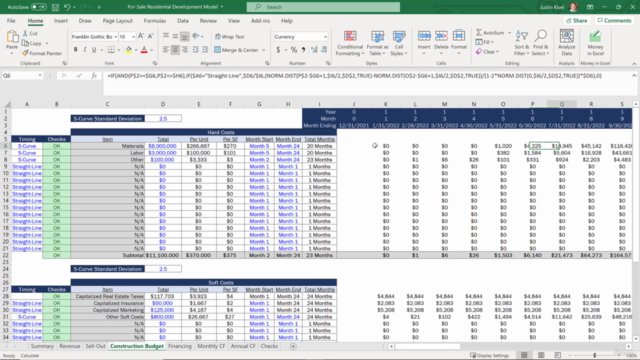640x360 pixels.
Task: Open the font size dropdown
Action: (133, 37)
